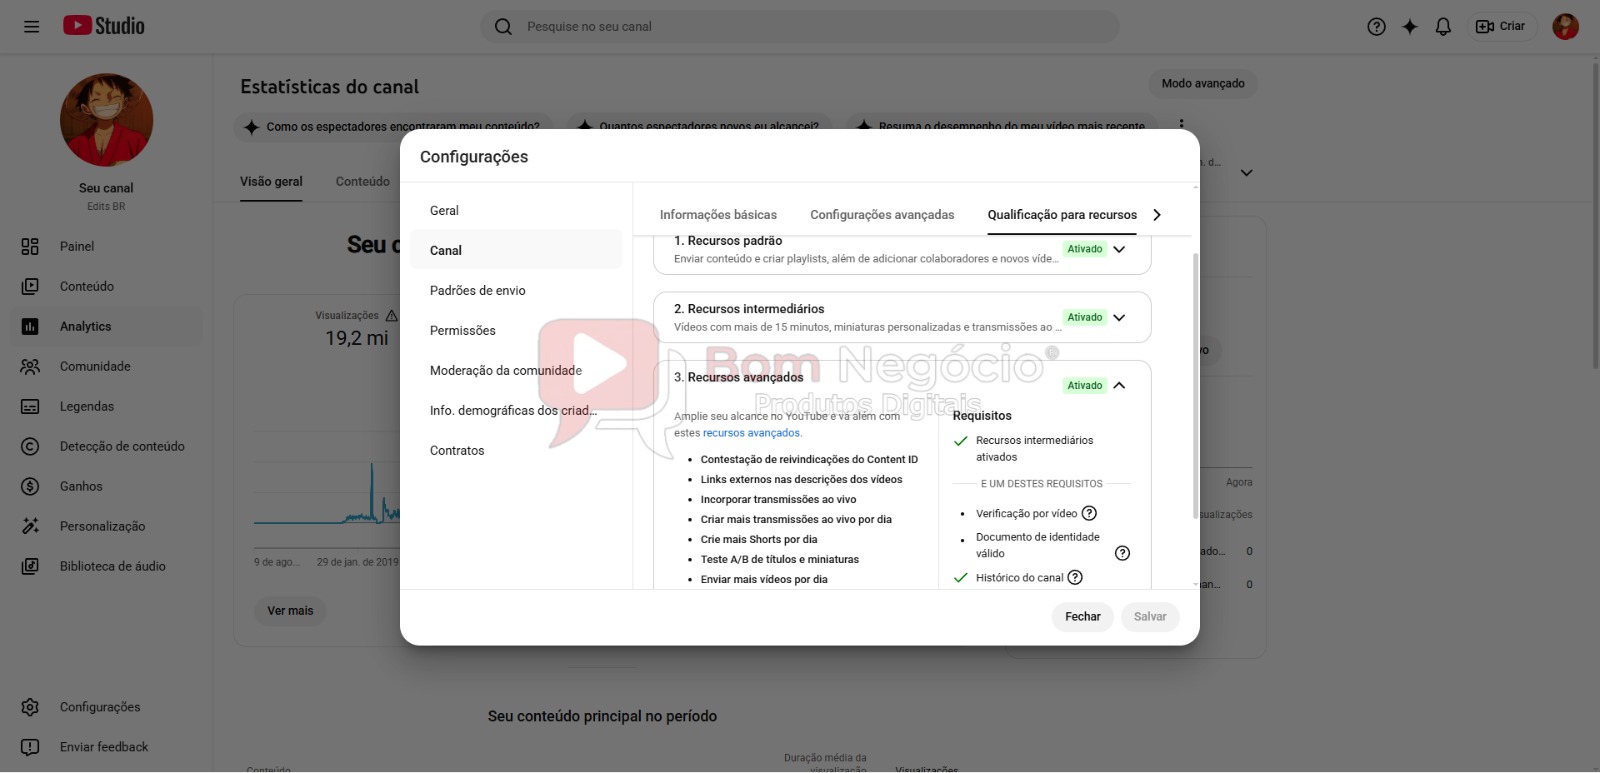Open Conteúdo icon in sidebar
The width and height of the screenshot is (1600, 773).
point(30,286)
